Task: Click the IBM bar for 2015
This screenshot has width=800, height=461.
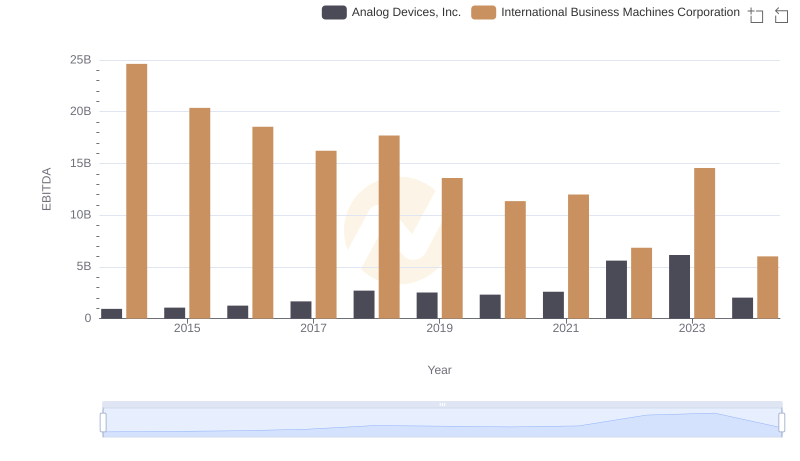Action: click(199, 213)
